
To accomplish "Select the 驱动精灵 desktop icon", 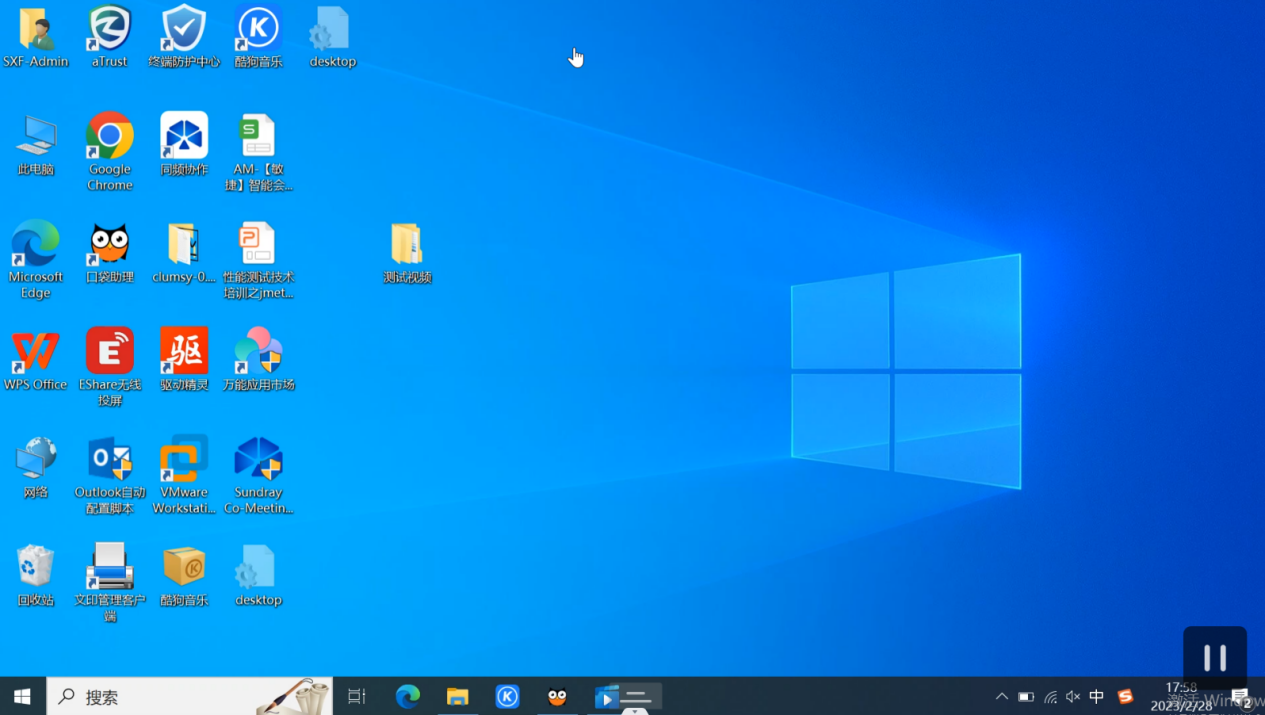I will point(184,352).
